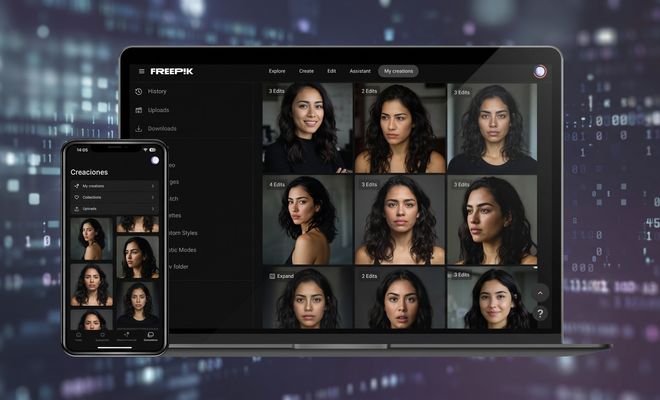Click the Wi-Fi icon on phone status bar

146,150
